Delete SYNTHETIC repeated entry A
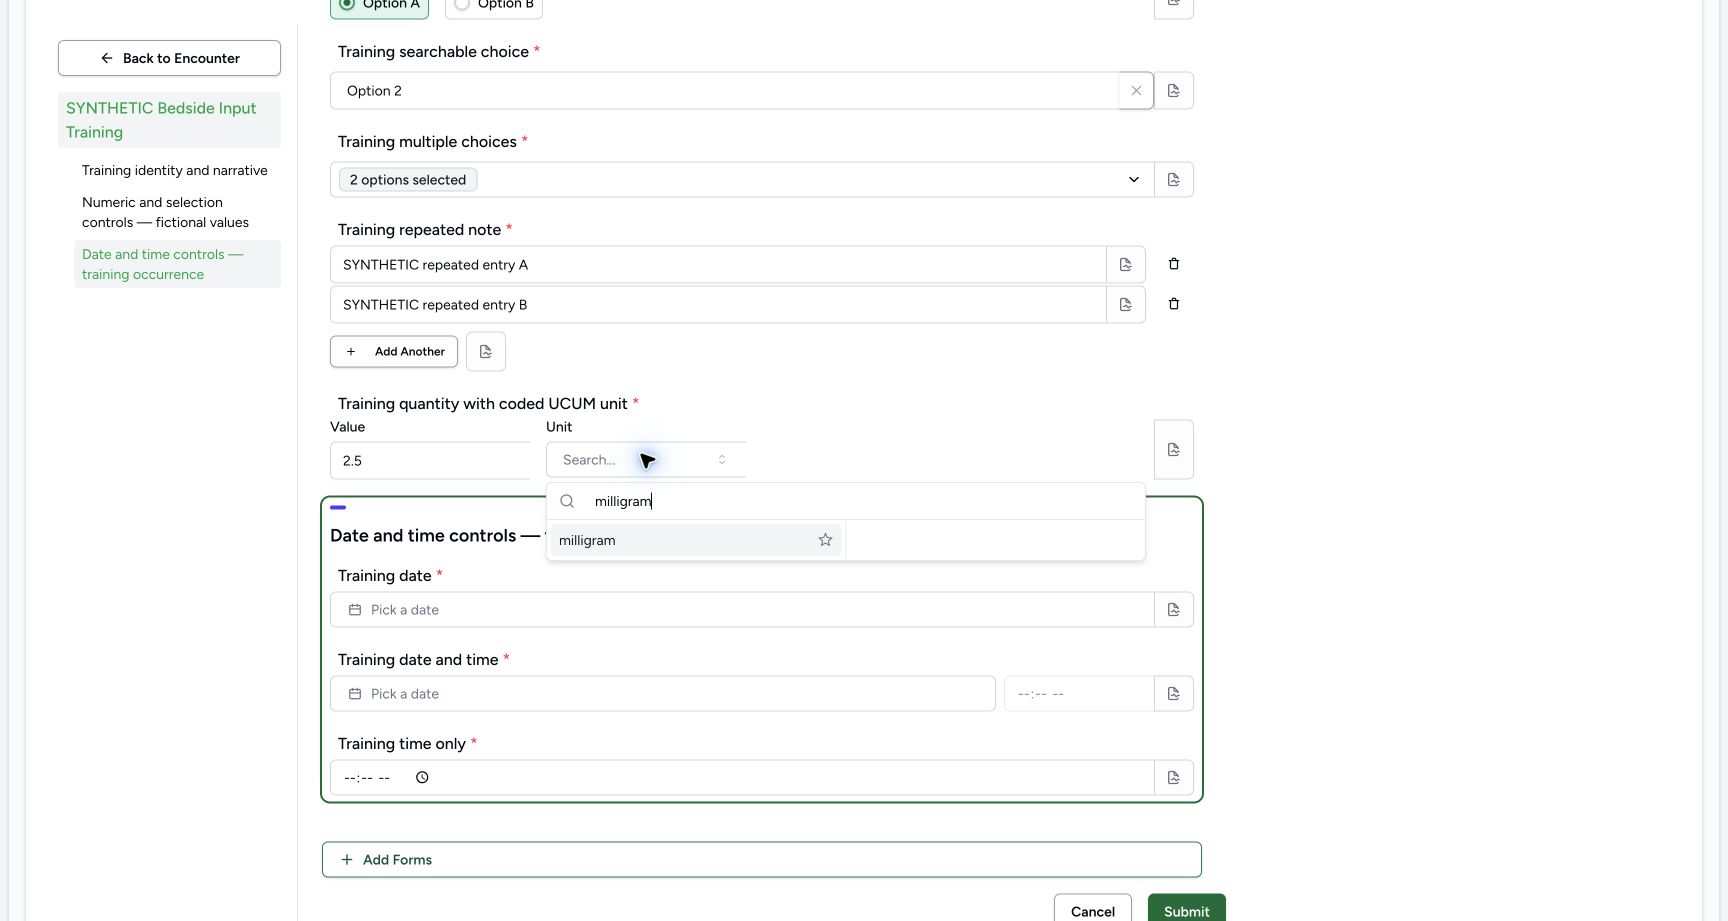 point(1174,264)
